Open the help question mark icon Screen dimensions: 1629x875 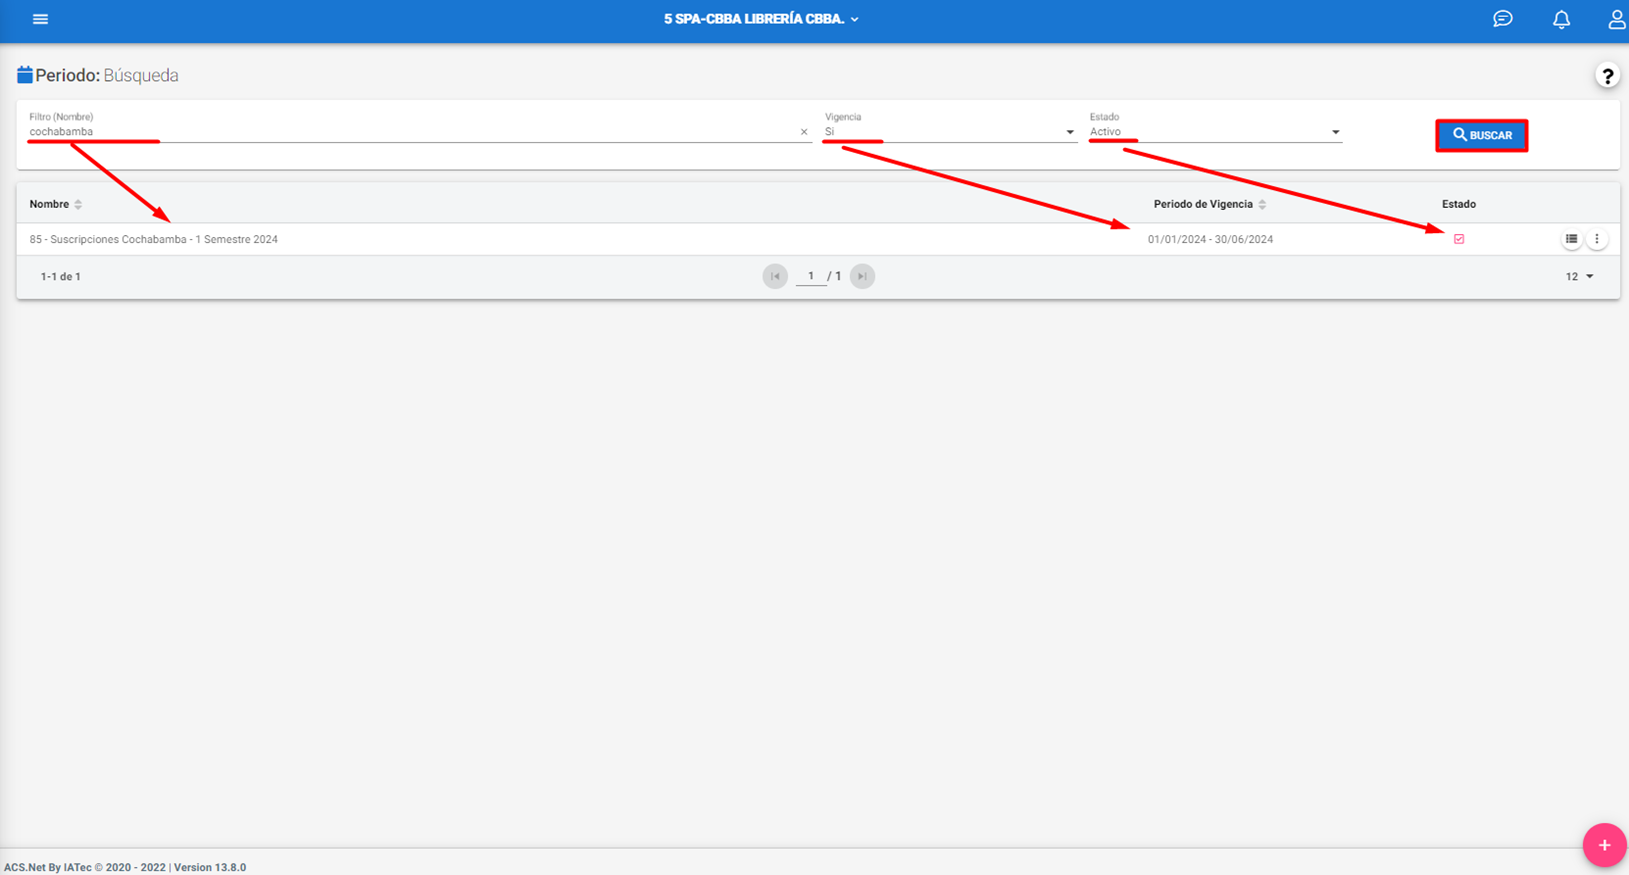[x=1607, y=76]
